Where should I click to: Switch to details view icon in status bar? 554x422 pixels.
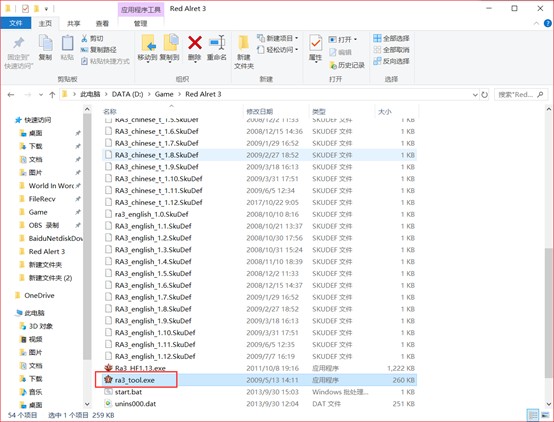pyautogui.click(x=533, y=415)
